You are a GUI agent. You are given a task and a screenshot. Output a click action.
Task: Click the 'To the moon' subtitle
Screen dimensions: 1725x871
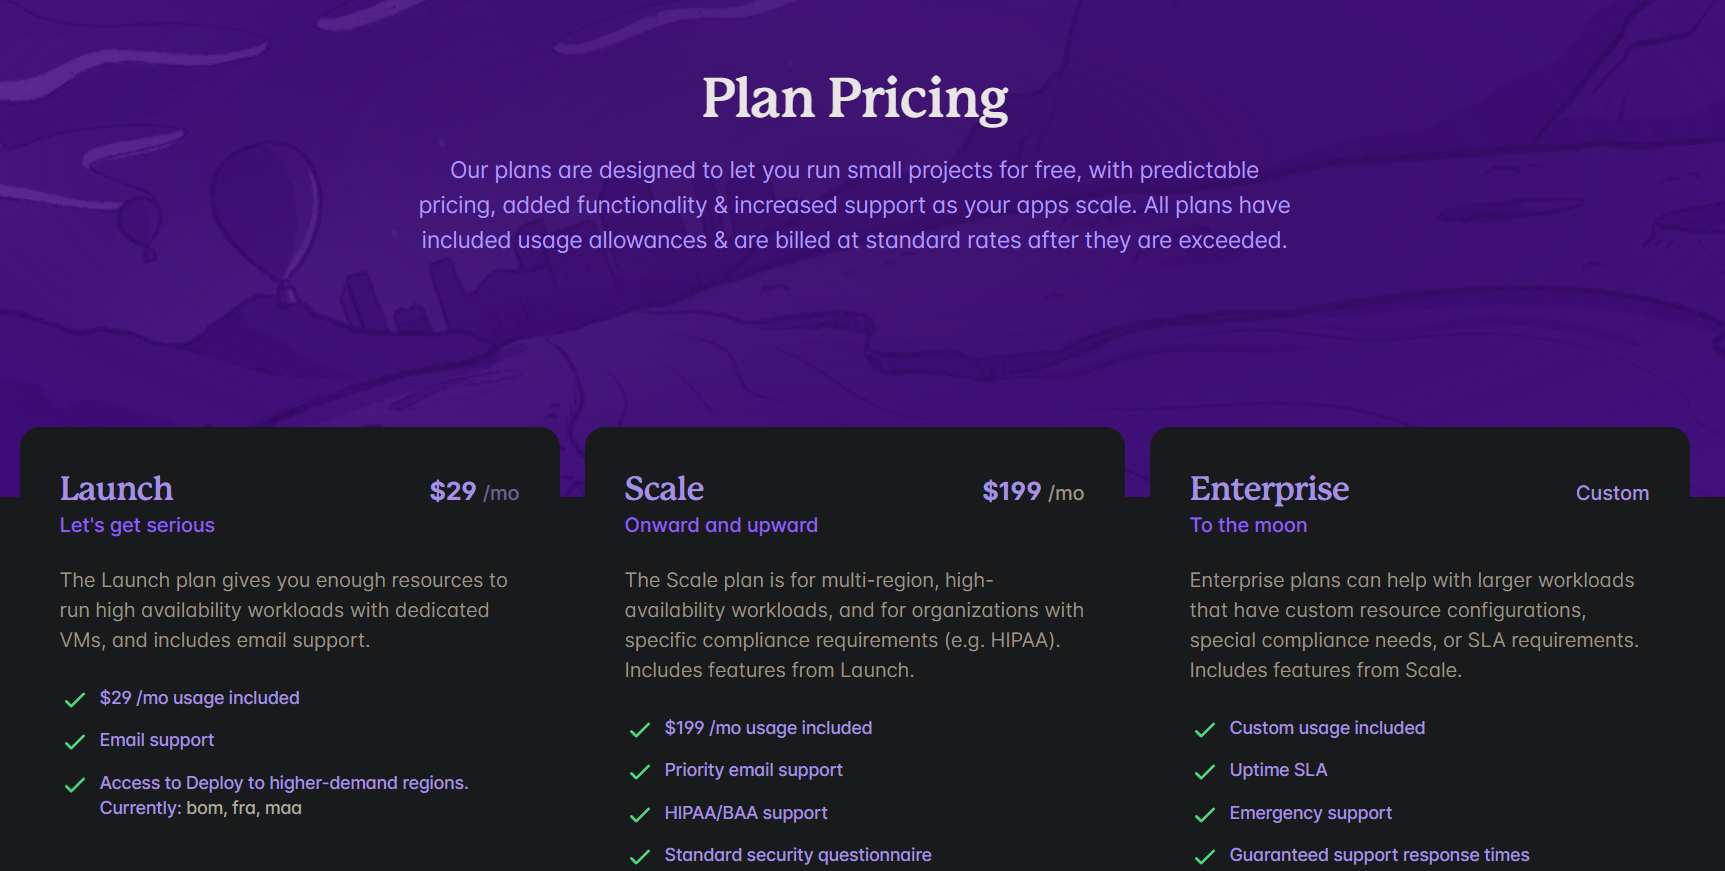[x=1248, y=525]
